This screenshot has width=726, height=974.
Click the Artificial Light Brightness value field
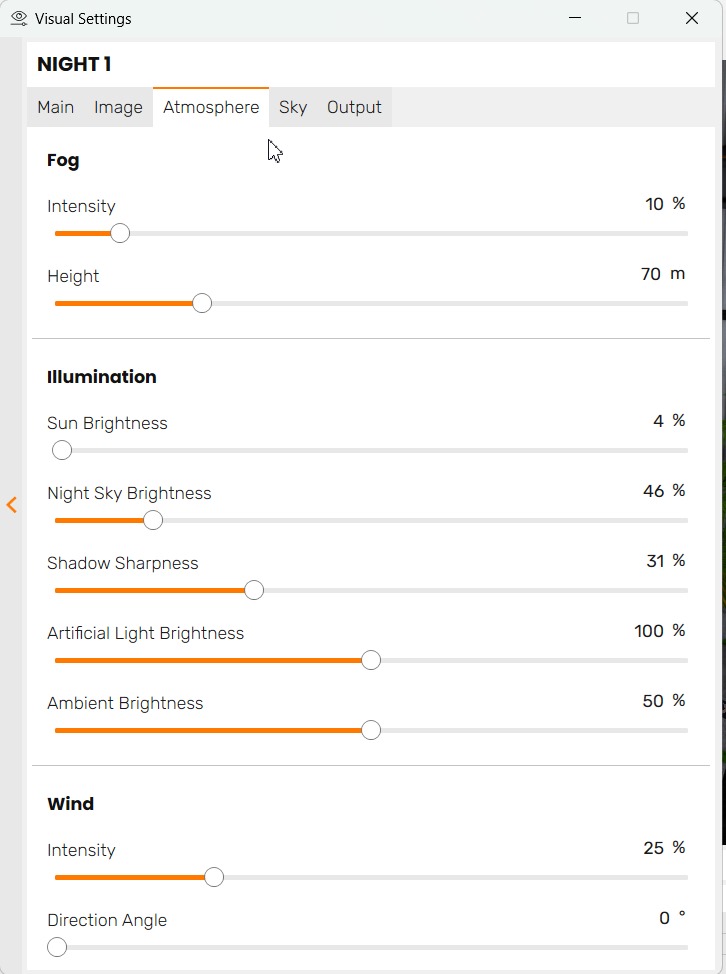coord(649,631)
